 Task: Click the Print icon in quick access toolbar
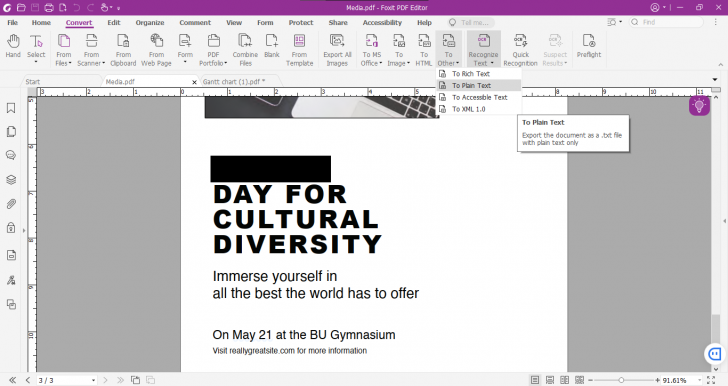pyautogui.click(x=49, y=7)
